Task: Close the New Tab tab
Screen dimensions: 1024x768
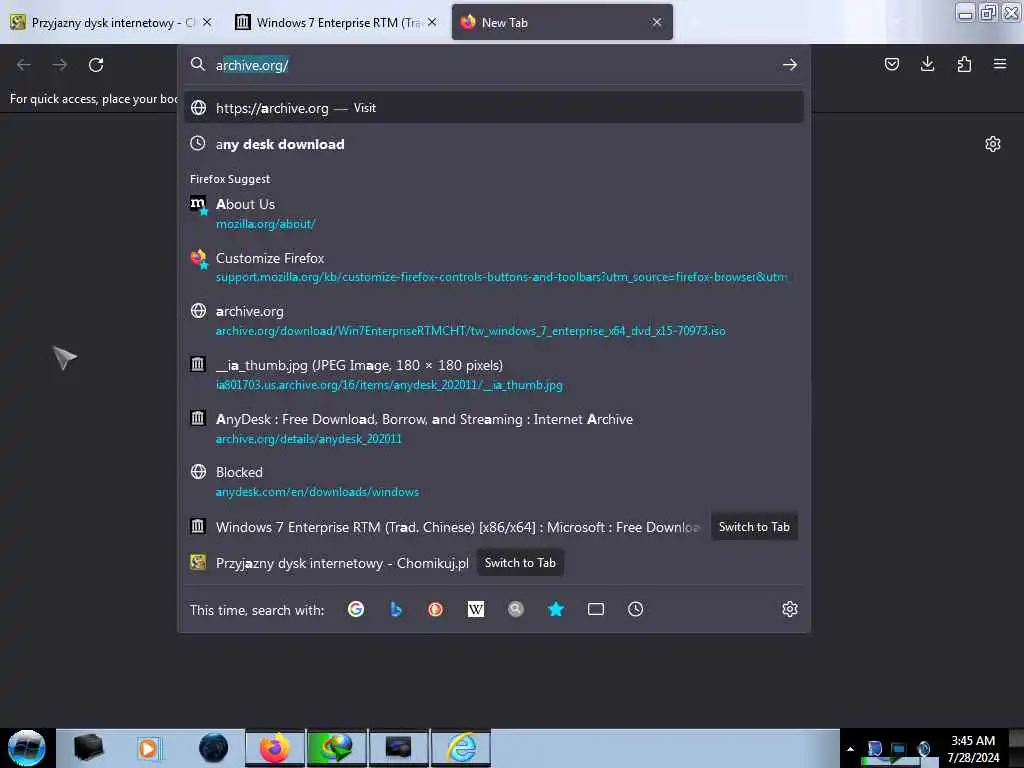Action: [656, 22]
